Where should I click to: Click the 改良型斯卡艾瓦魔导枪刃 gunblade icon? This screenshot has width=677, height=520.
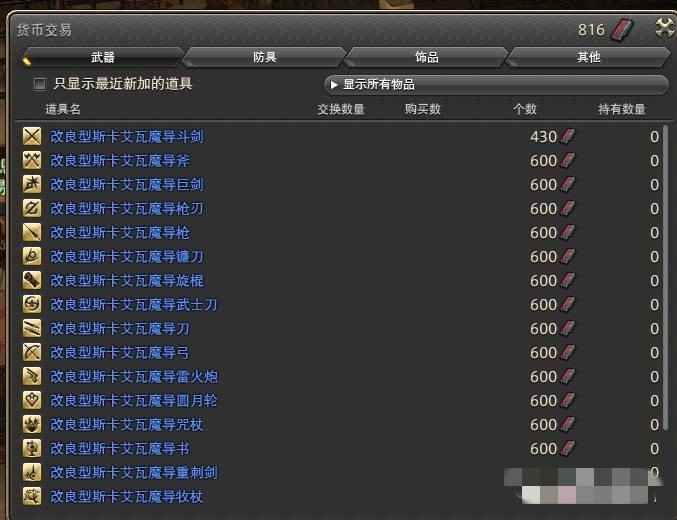(x=32, y=209)
